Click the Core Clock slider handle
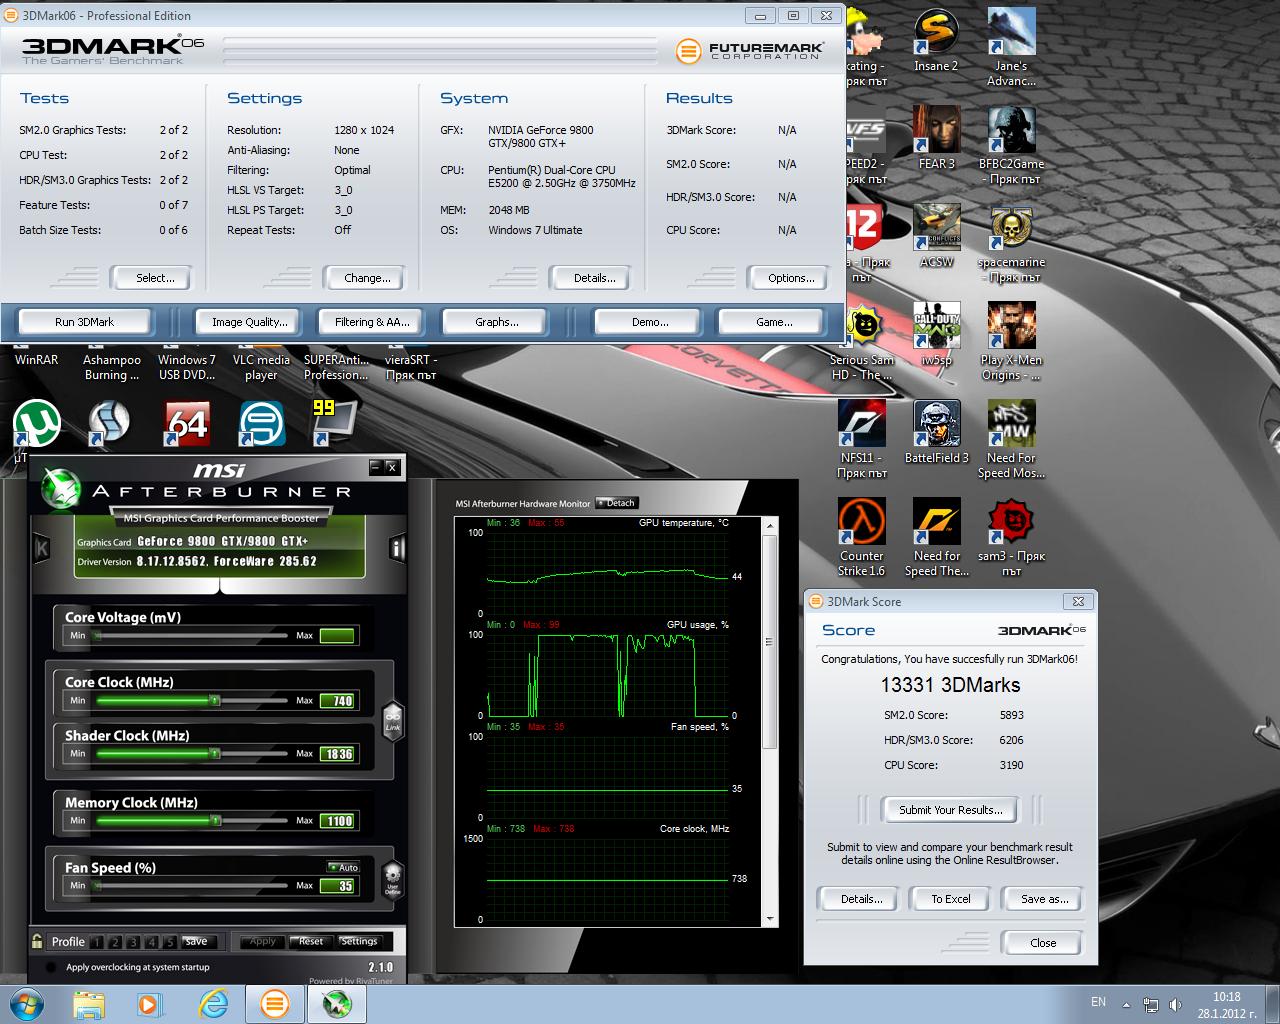The image size is (1280, 1024). pos(214,700)
